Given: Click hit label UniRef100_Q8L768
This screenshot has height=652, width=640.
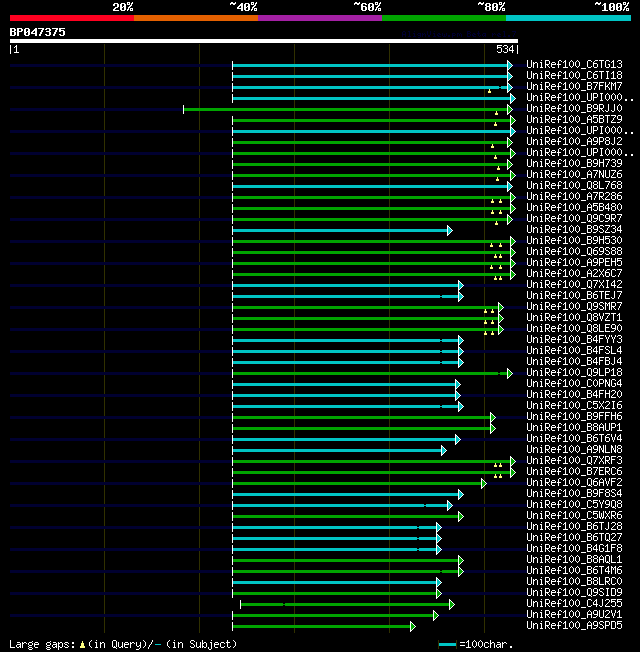Looking at the screenshot, I should 574,185.
